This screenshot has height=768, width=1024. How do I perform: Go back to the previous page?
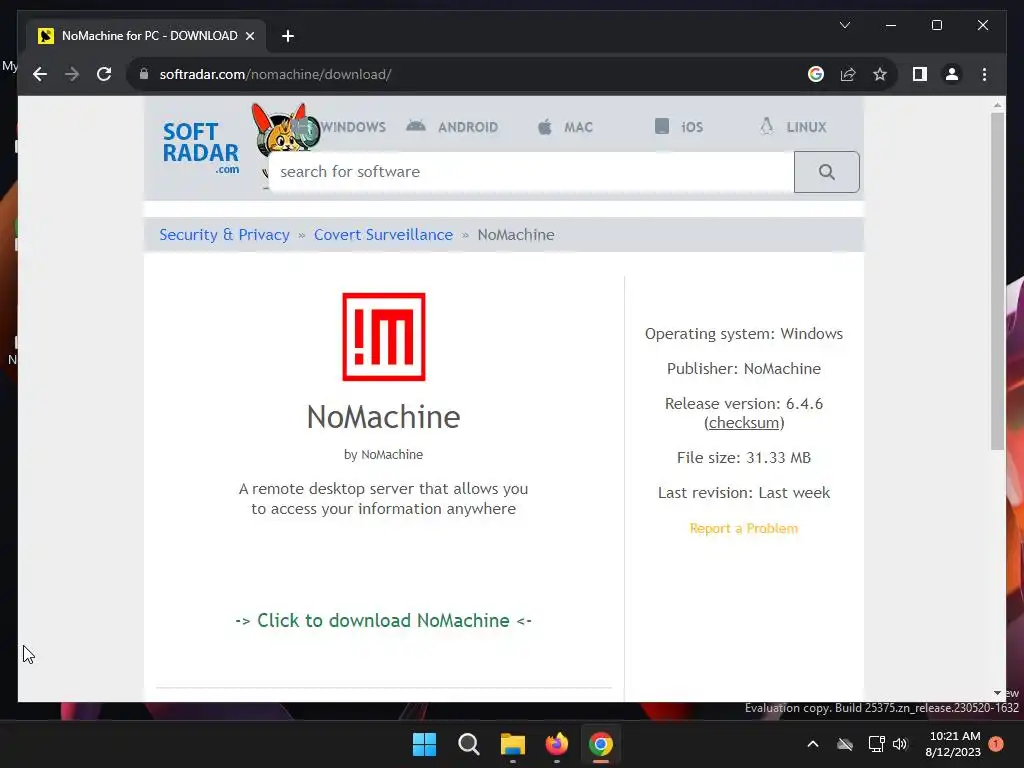pos(40,74)
